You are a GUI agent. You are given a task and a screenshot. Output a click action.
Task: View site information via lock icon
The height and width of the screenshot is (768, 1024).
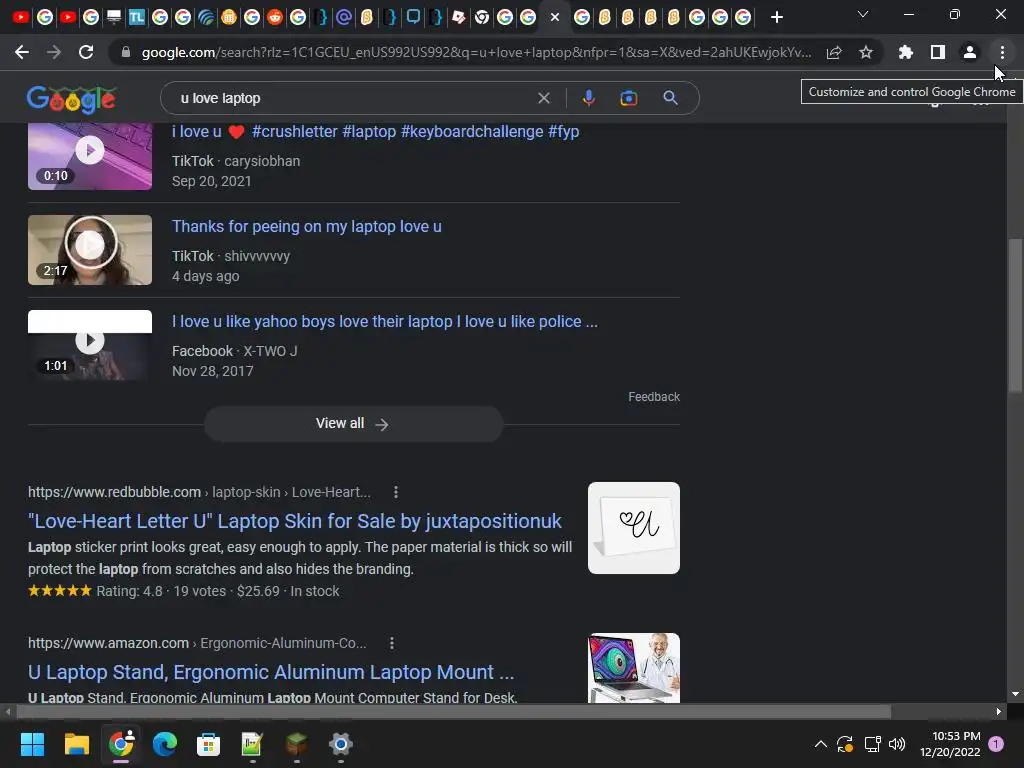pyautogui.click(x=126, y=52)
